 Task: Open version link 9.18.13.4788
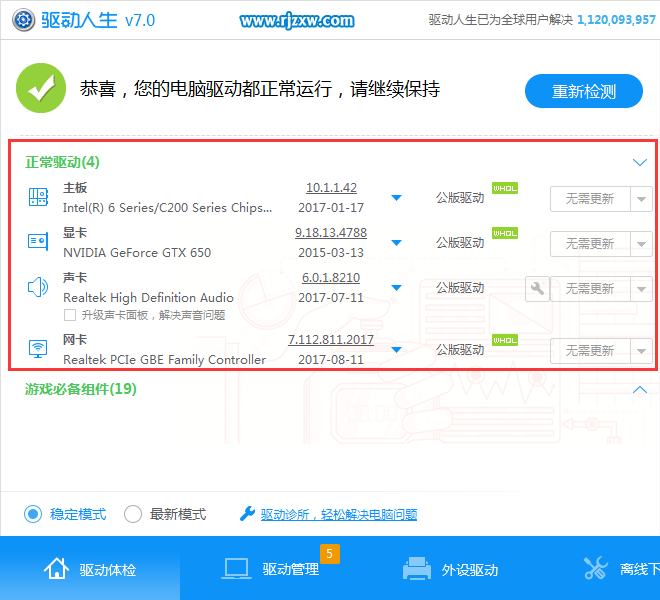pos(331,233)
